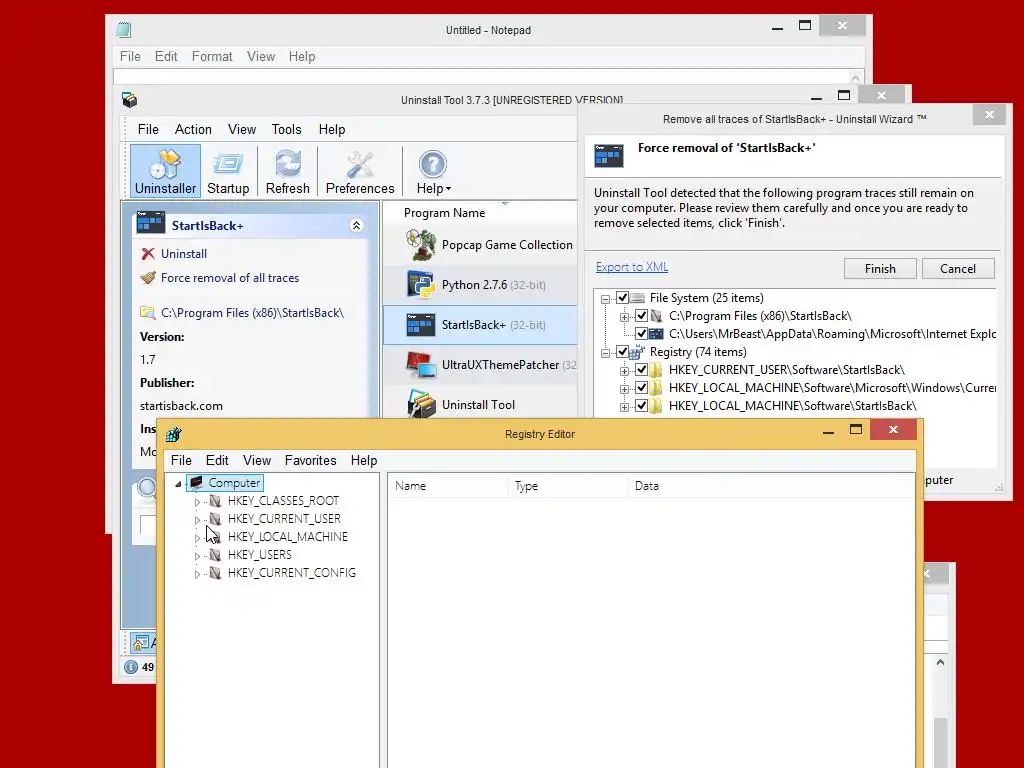
Task: Expand HKEY_CURRENT_USER\Software\StartIsBack\ wizard node
Action: point(624,371)
